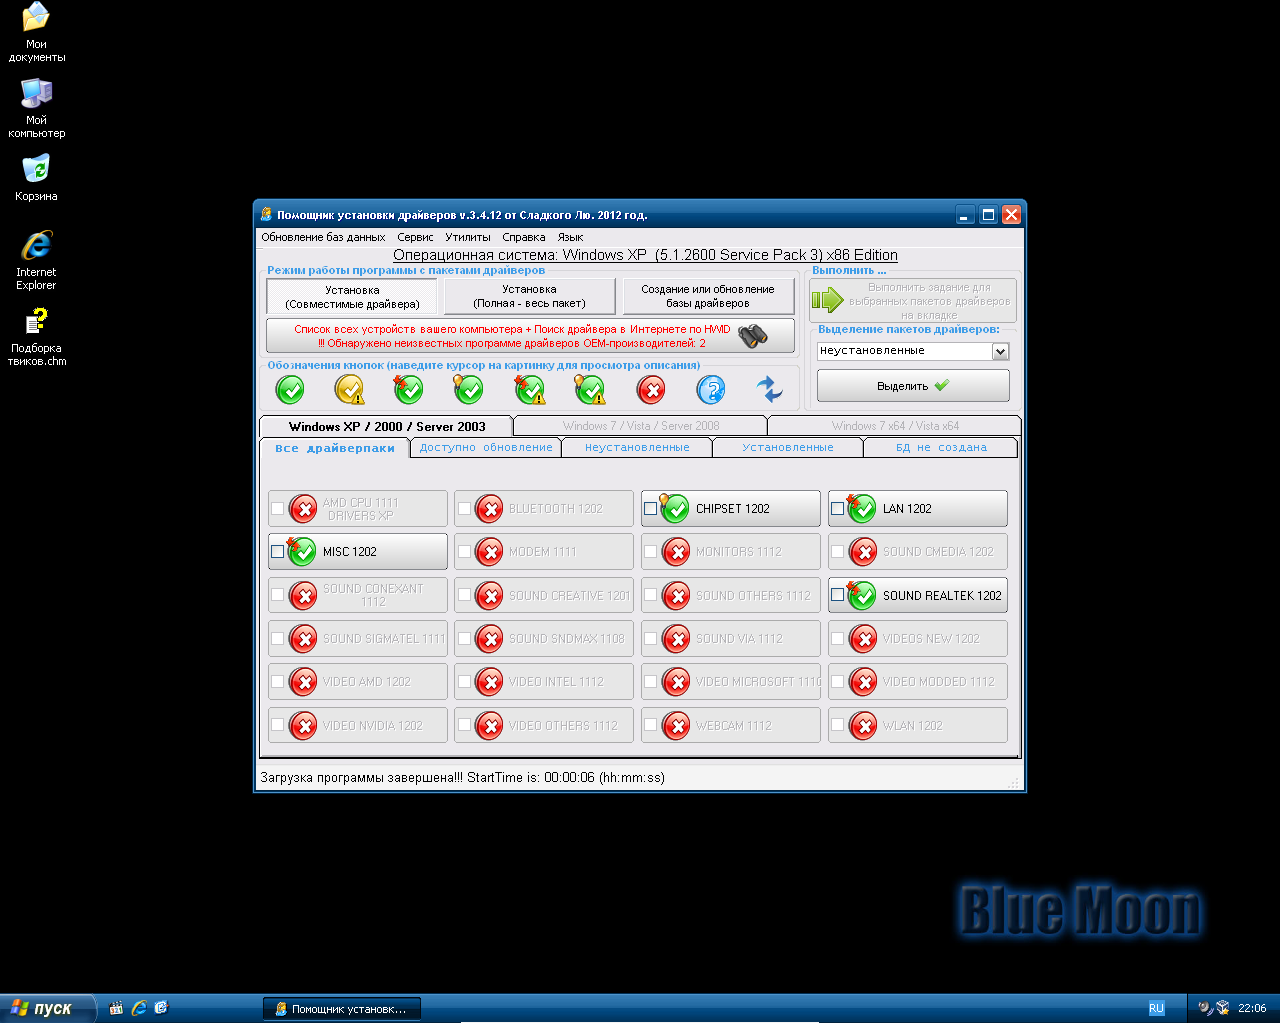Click the green arrow execute task icon

827,300
